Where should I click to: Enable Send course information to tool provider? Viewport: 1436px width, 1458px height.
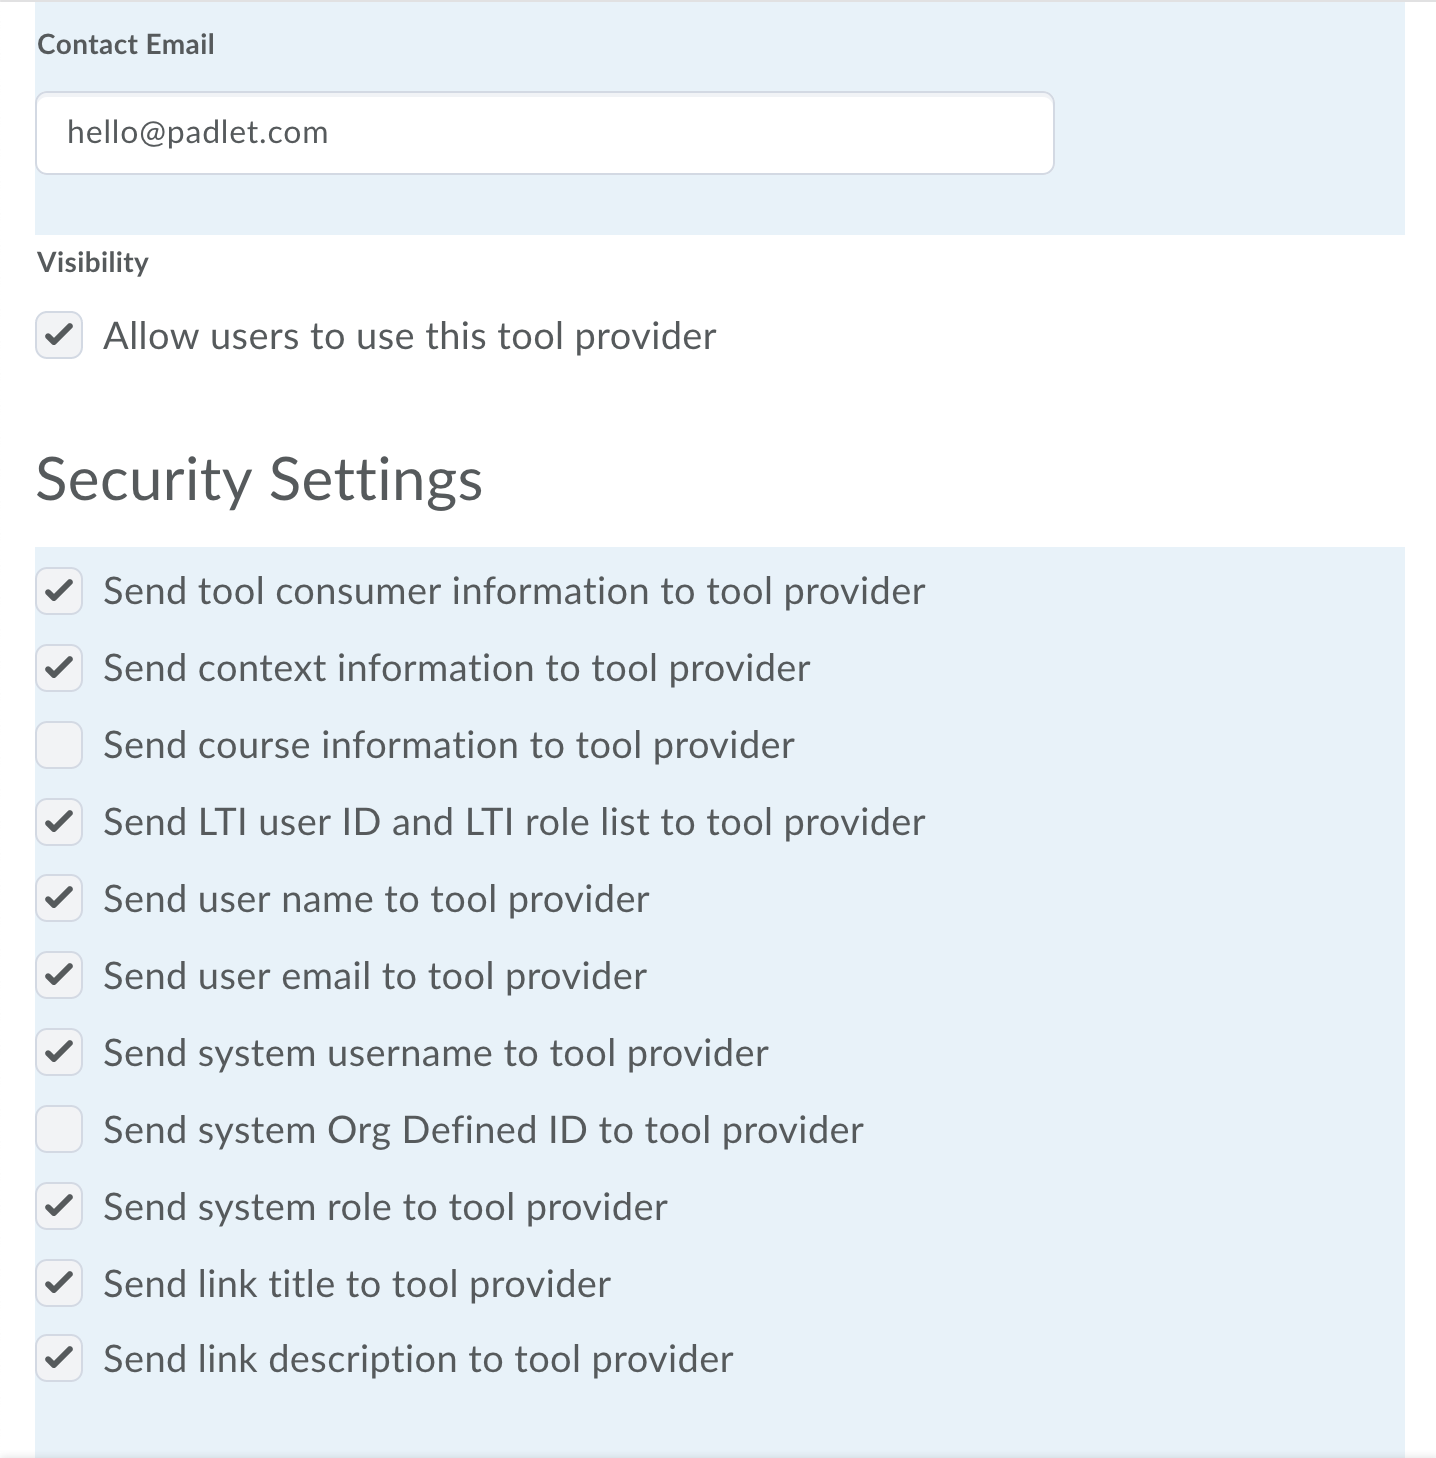59,745
